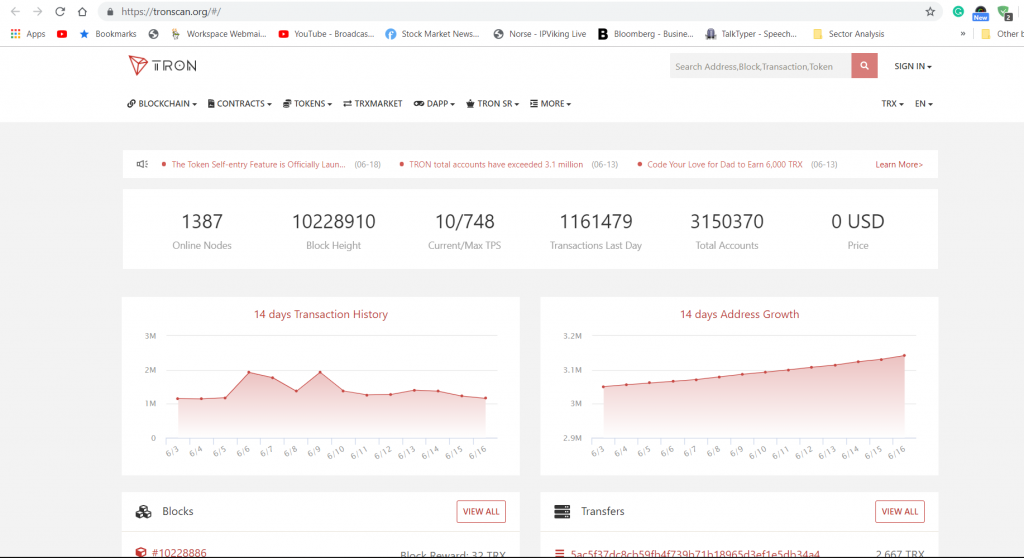Click the 1387 Online Nodes stat
1024x558 pixels.
pyautogui.click(x=202, y=231)
